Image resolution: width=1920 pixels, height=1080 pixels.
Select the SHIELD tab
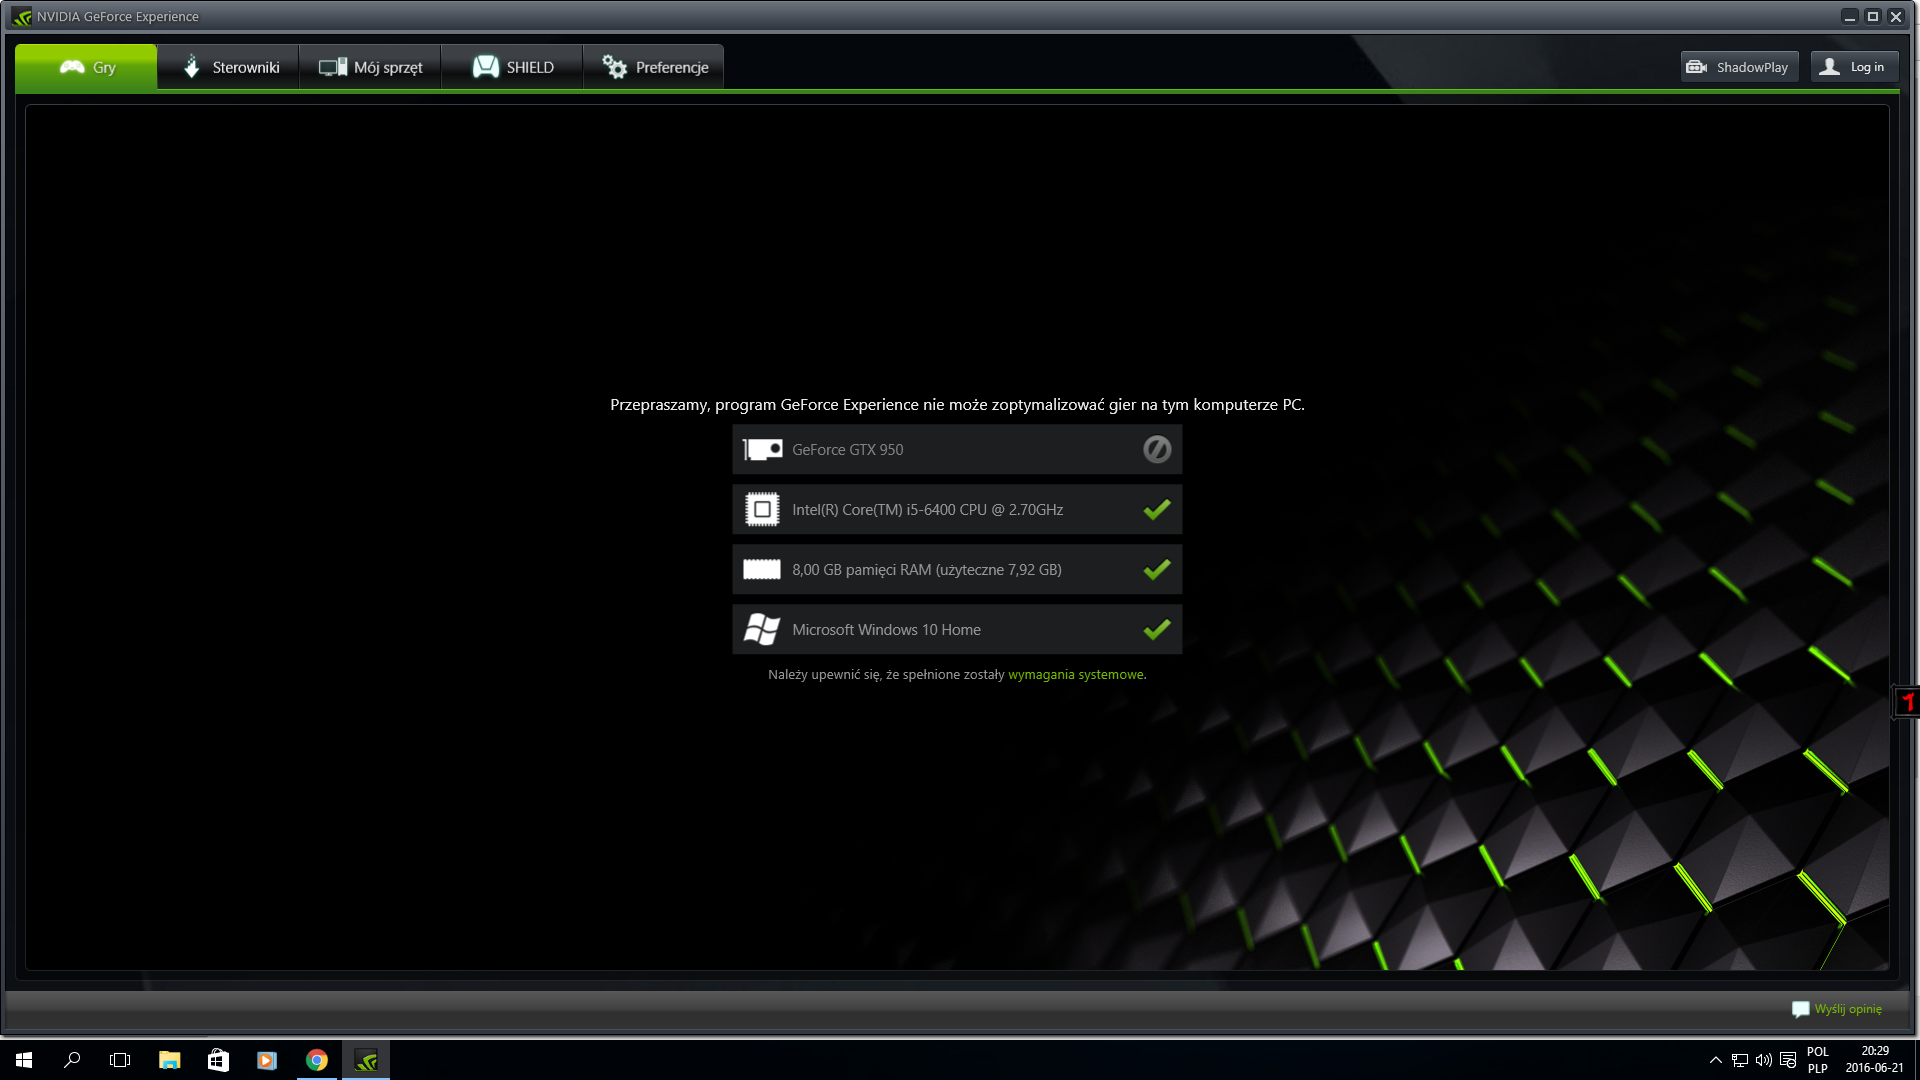[x=512, y=67]
